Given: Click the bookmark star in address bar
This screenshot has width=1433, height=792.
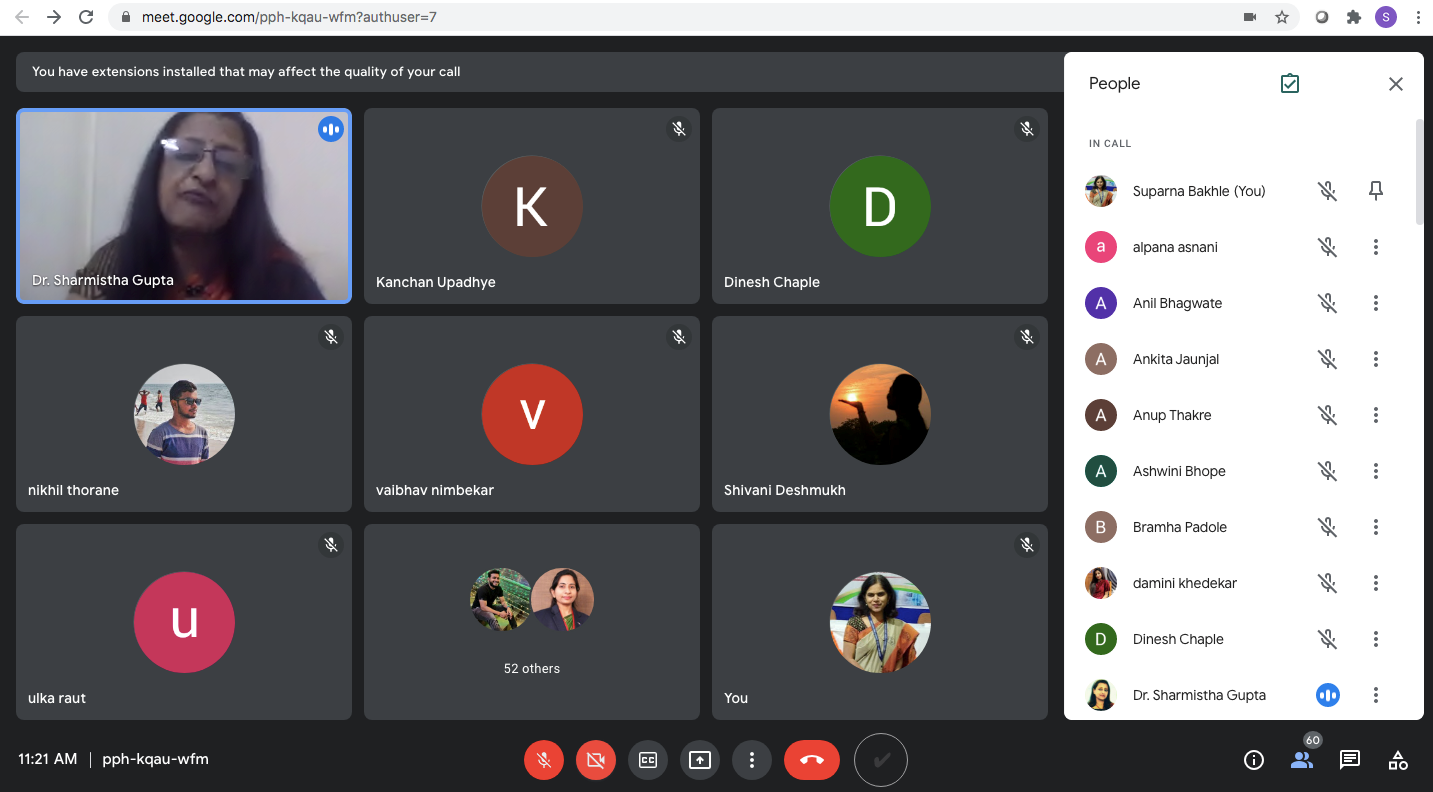Looking at the screenshot, I should pos(1281,17).
